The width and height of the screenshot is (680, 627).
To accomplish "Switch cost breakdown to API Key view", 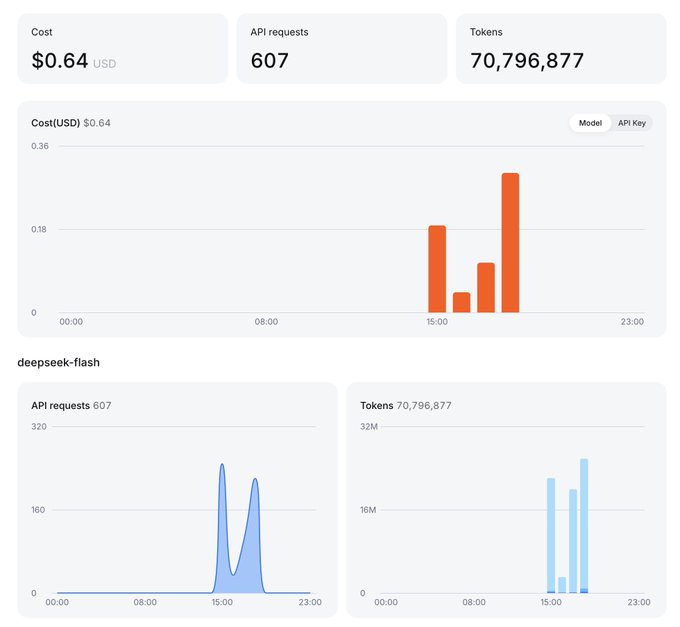I will [x=631, y=123].
